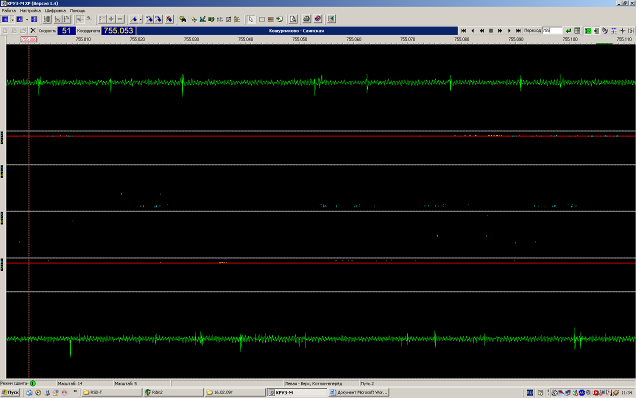The height and width of the screenshot is (398, 636).
Task: Expand dropdown arrow next to first blue view icon
Action: pyautogui.click(x=12, y=19)
